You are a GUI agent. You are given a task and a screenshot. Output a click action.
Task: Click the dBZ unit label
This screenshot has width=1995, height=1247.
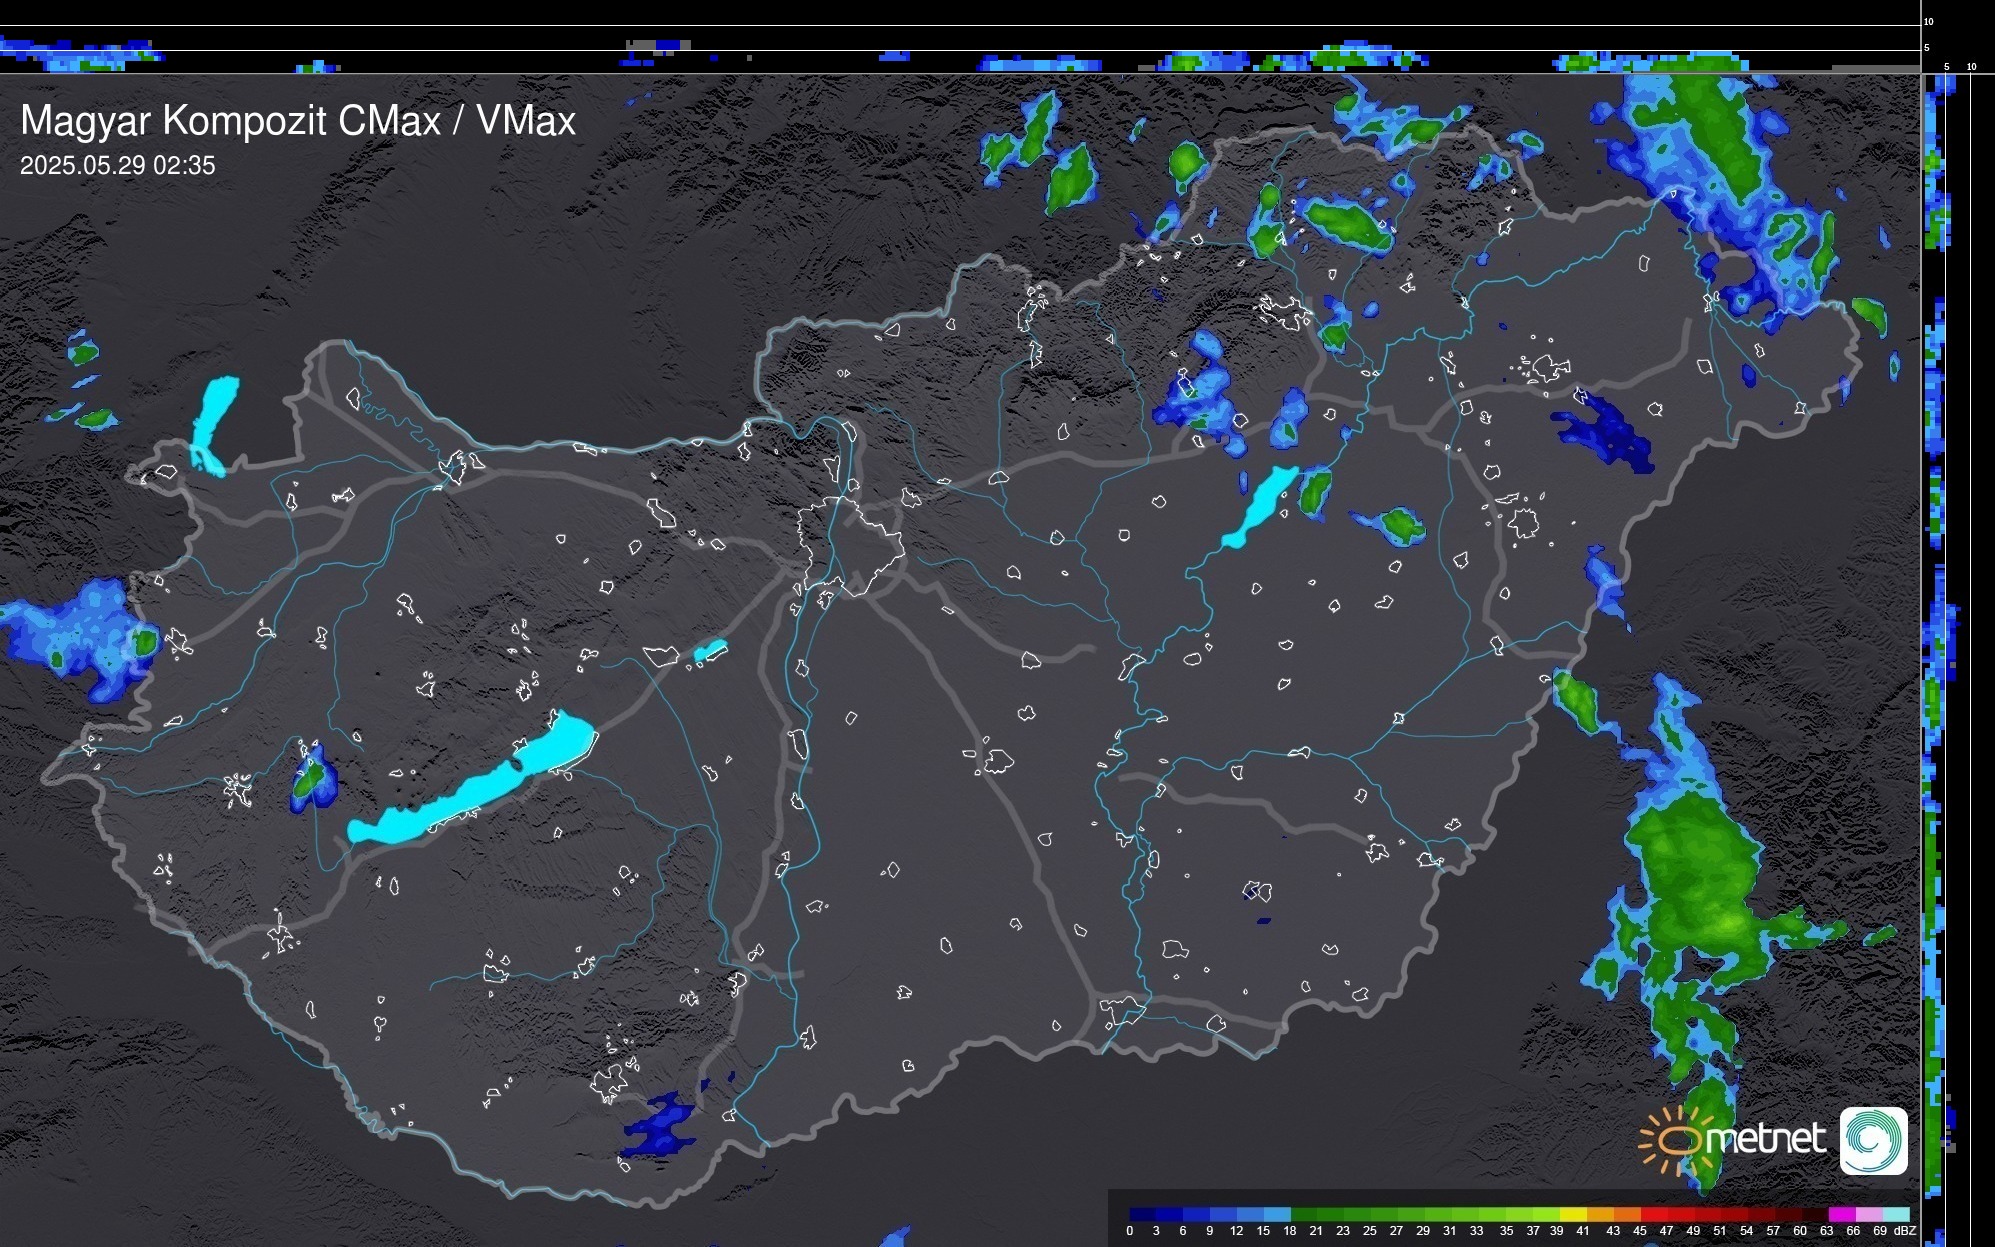click(x=1905, y=1231)
